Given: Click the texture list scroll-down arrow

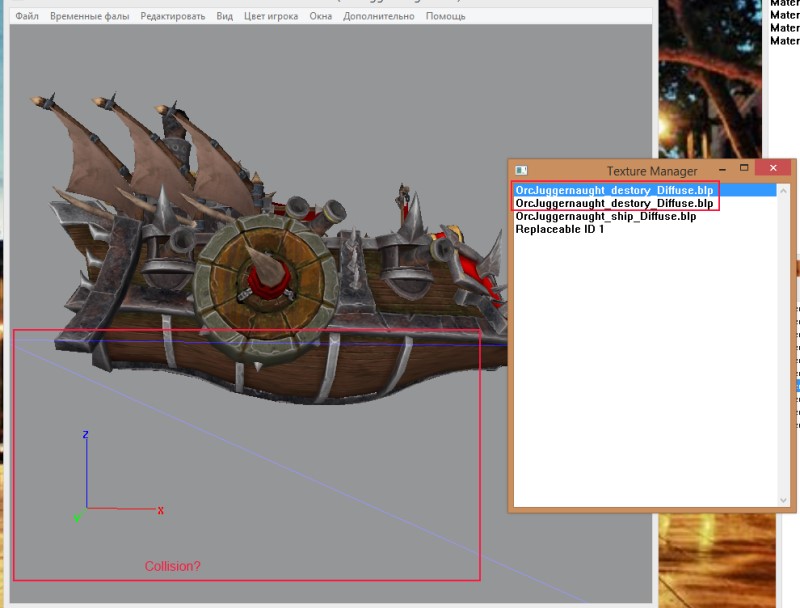Looking at the screenshot, I should pos(783,500).
